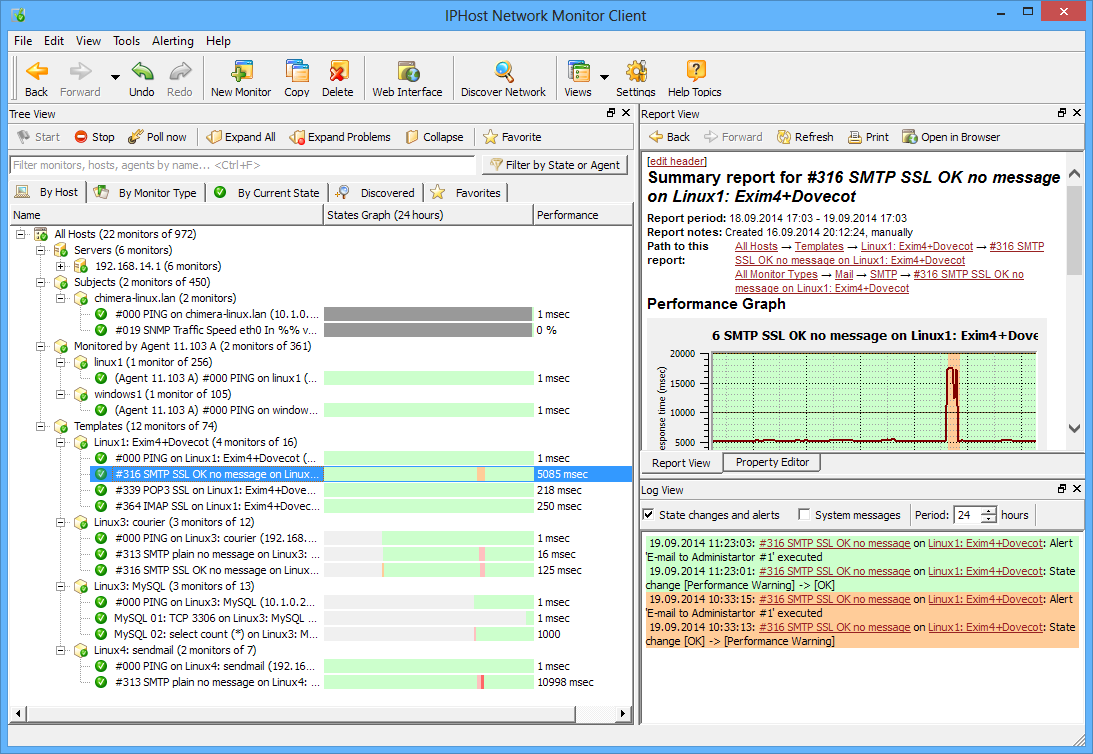This screenshot has height=754, width=1093.
Task: Click Start in Tree View toolbar
Action: tap(38, 137)
